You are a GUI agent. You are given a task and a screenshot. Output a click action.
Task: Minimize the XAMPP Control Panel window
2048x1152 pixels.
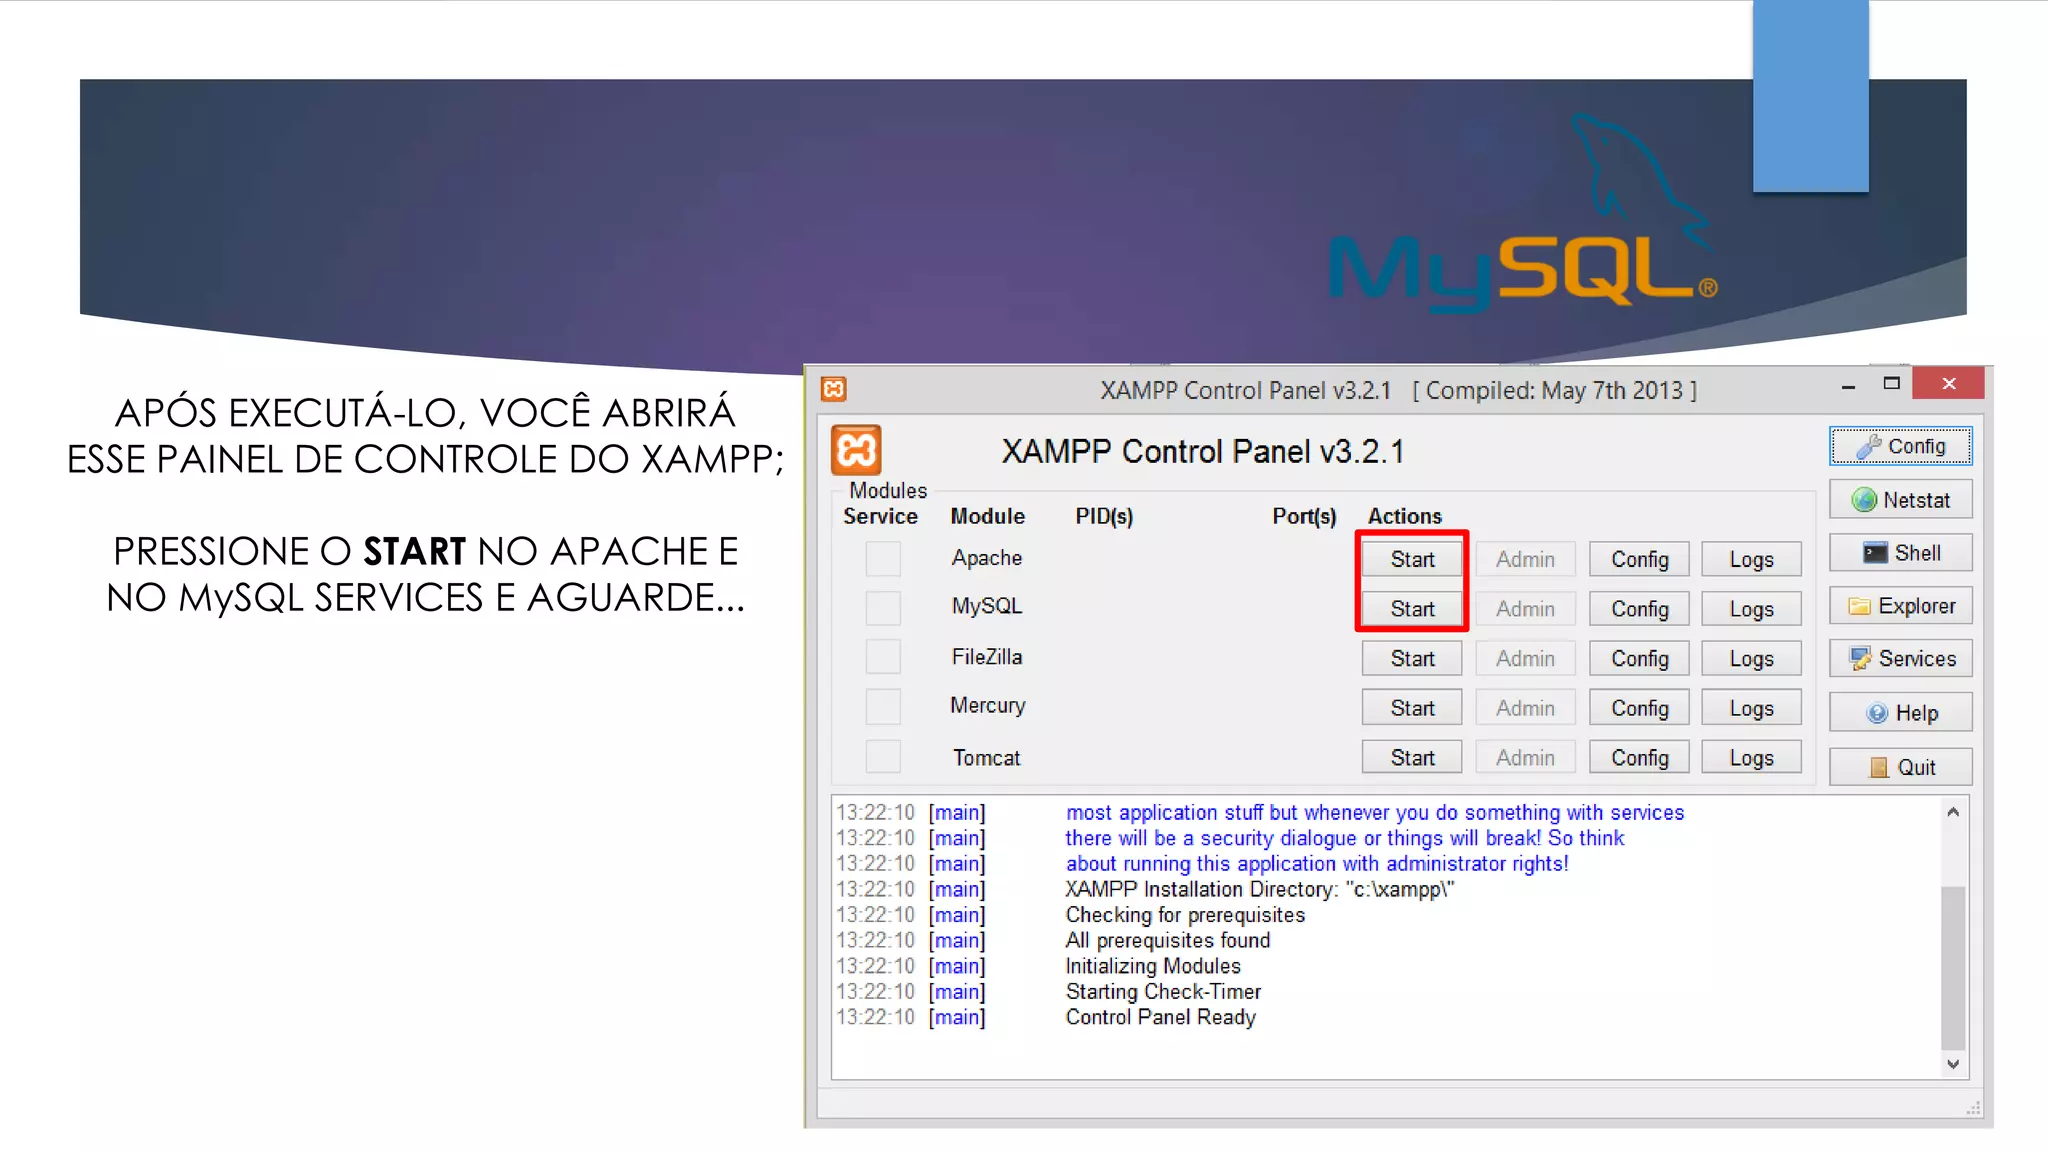point(1848,385)
